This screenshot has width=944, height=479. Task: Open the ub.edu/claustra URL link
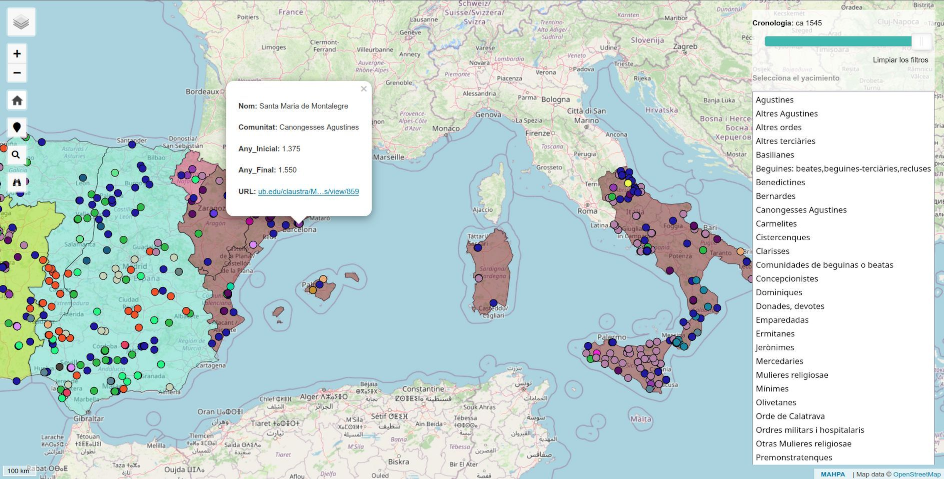[x=308, y=191]
